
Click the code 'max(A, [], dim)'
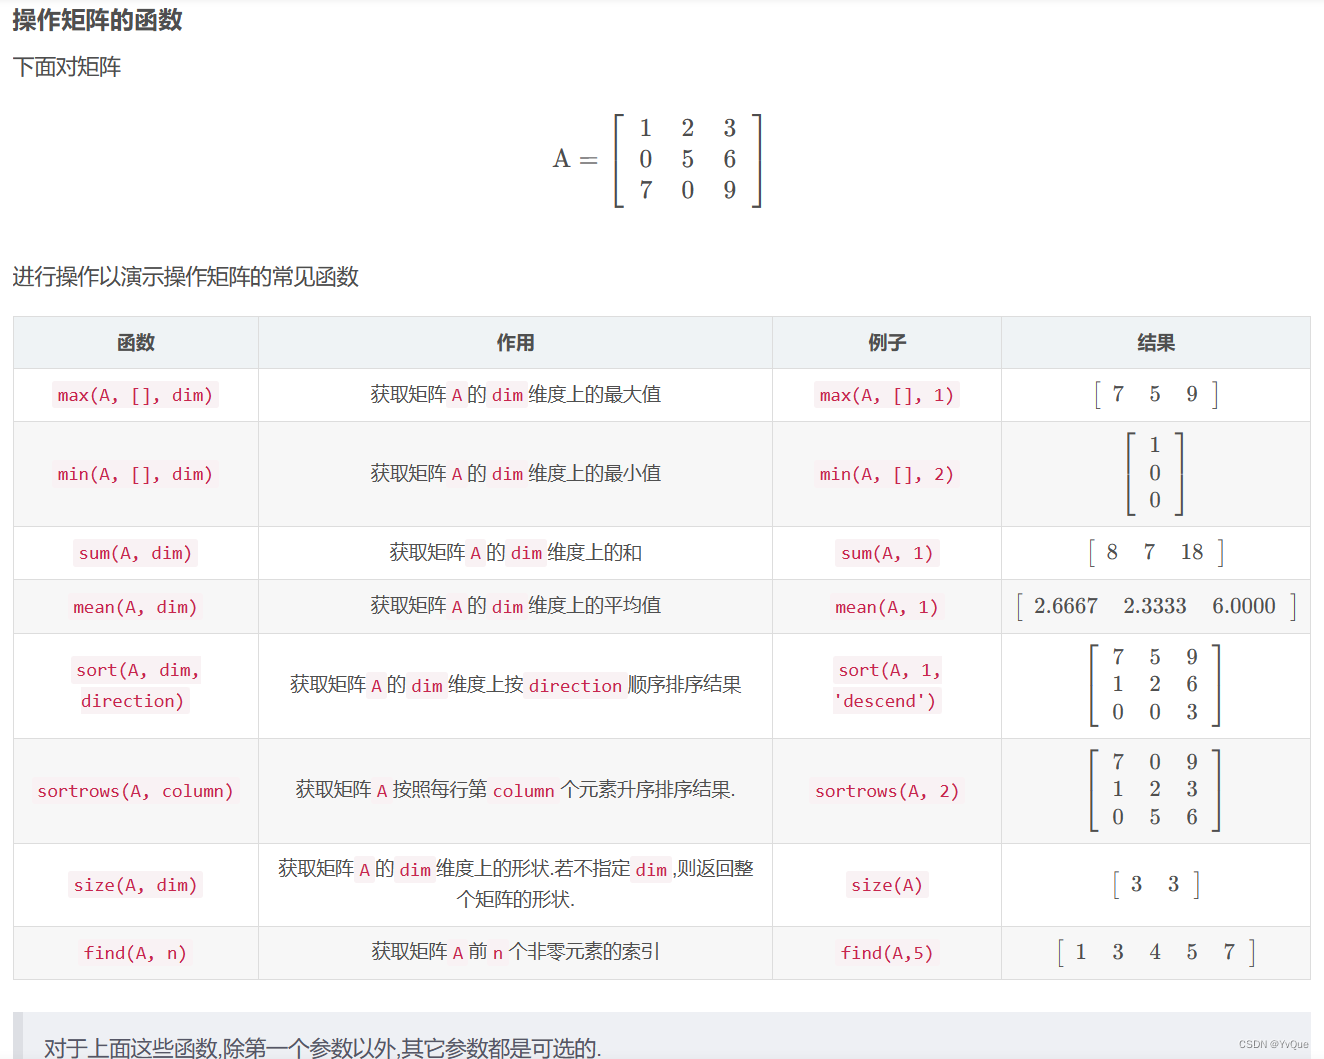click(x=135, y=395)
